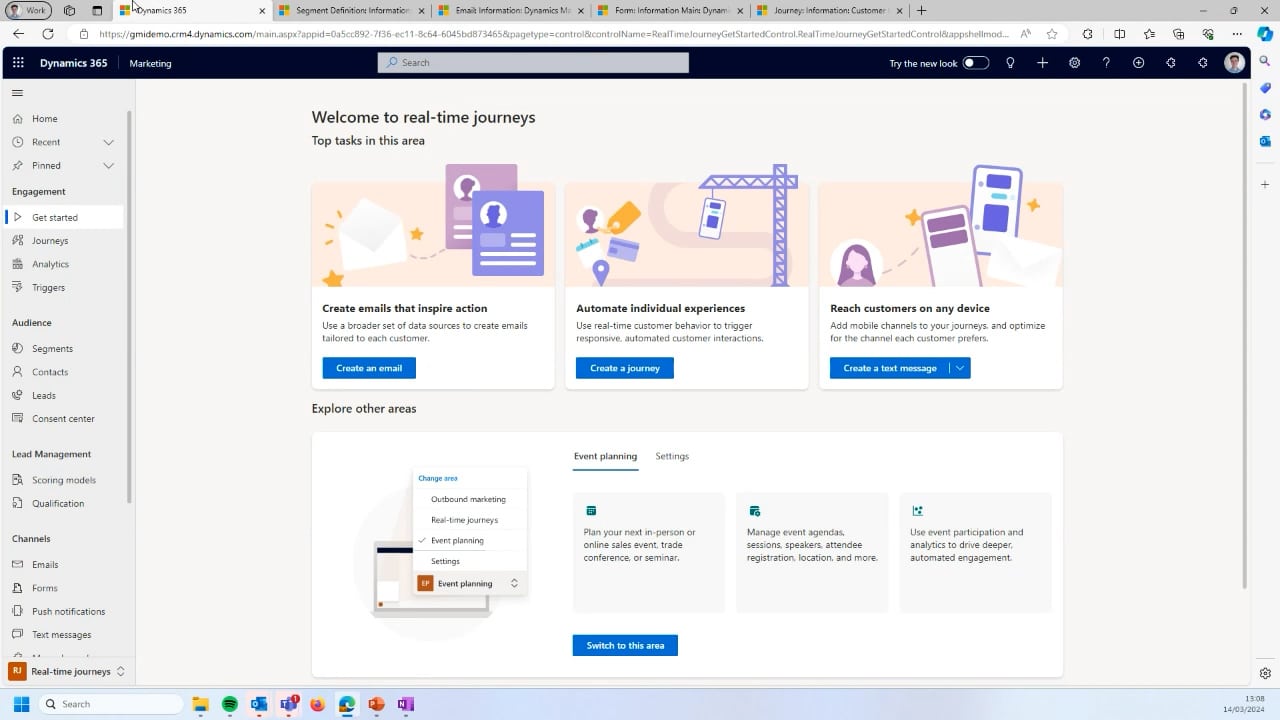This screenshot has height=720, width=1280.
Task: Open Leads under Audience
Action: click(x=43, y=395)
